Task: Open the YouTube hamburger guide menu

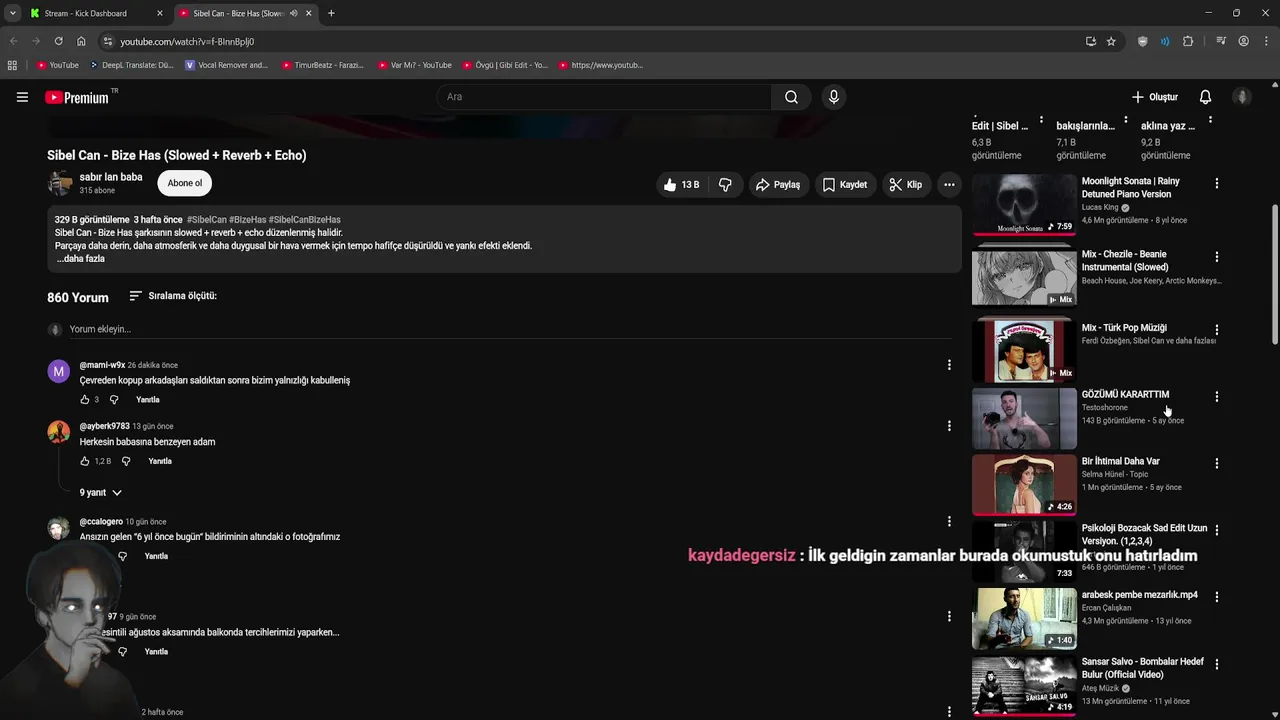Action: point(22,97)
